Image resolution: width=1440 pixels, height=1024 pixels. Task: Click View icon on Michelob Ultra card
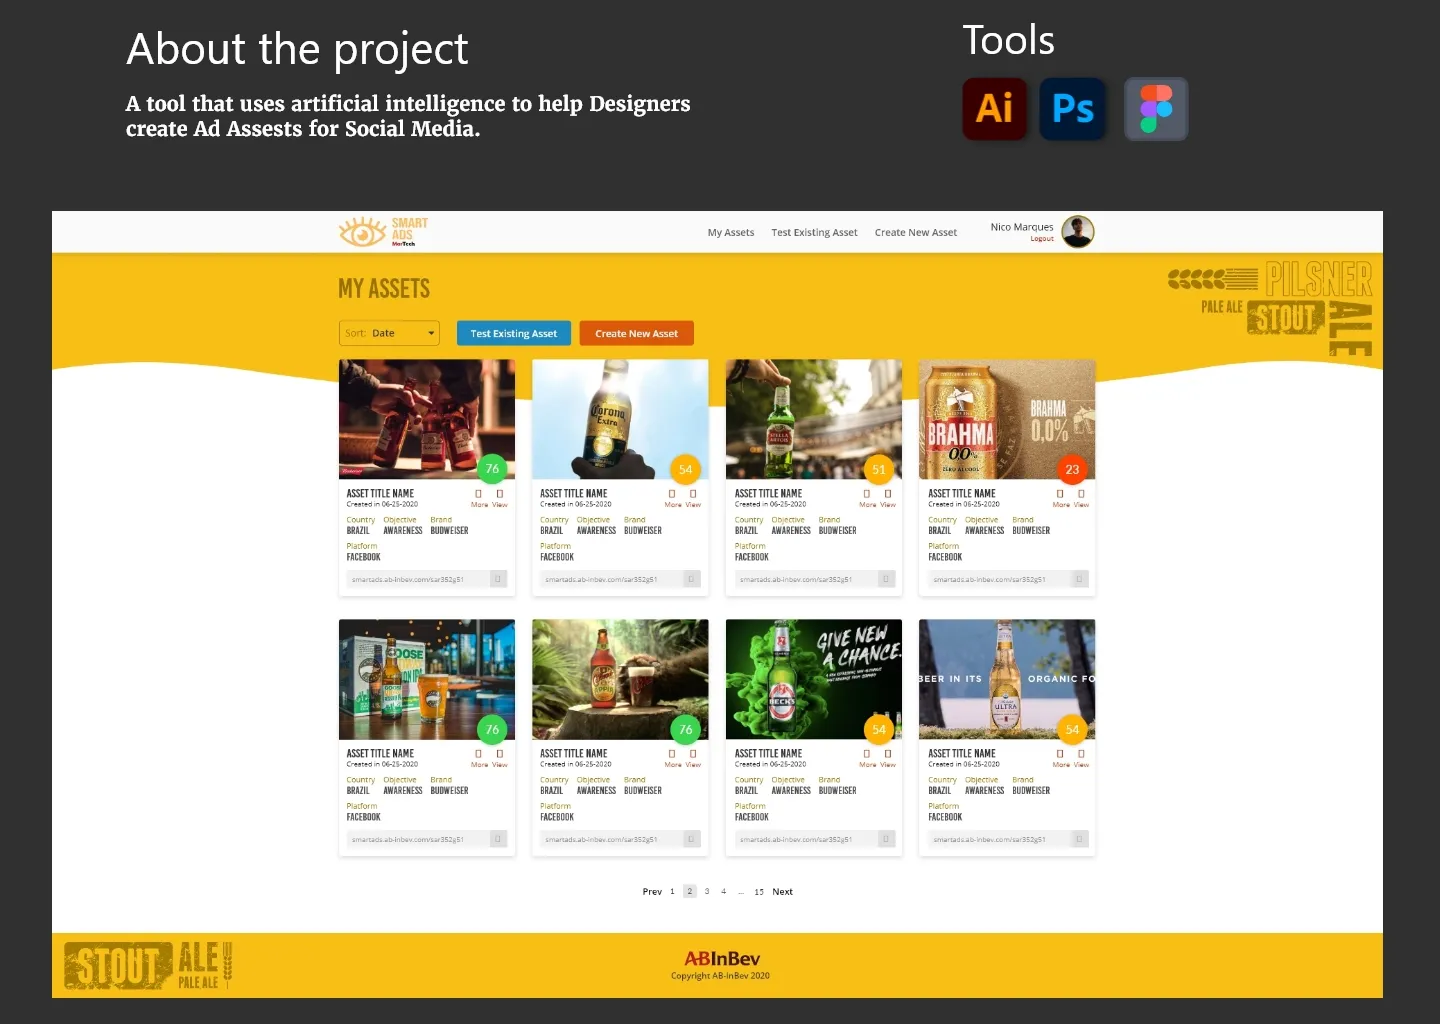pyautogui.click(x=1081, y=754)
